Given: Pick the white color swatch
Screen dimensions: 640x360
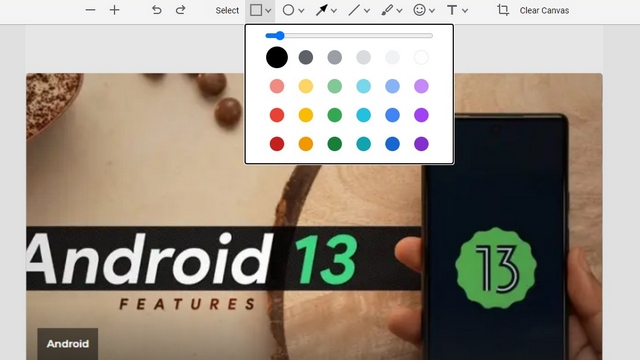Looking at the screenshot, I should click(x=421, y=57).
